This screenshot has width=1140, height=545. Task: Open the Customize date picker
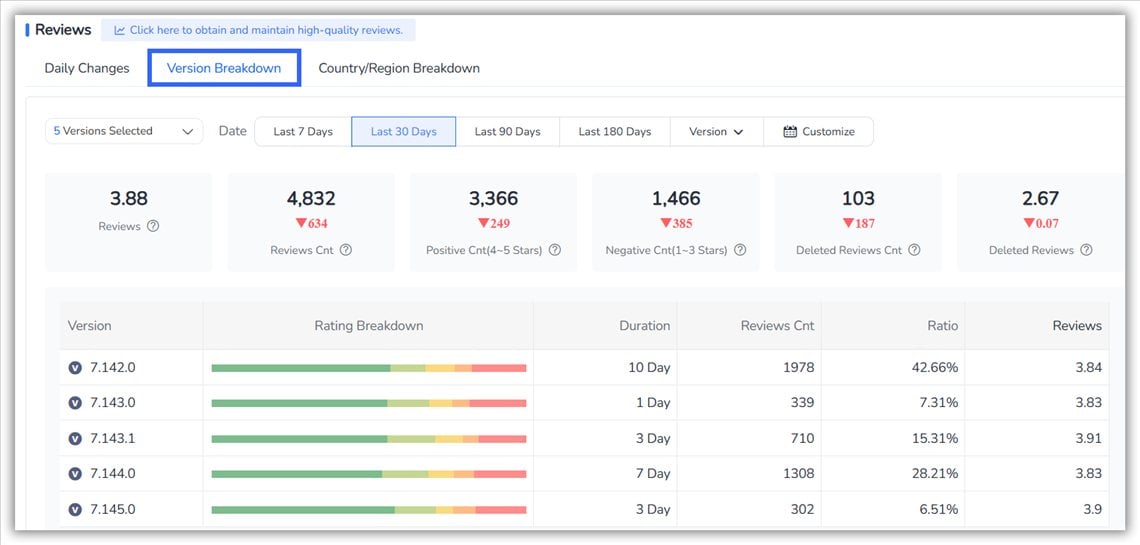tap(819, 132)
